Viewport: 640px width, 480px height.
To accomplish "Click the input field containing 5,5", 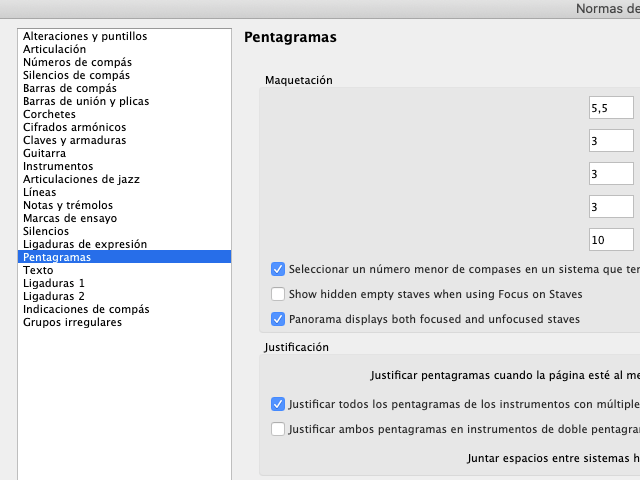I will tap(611, 108).
